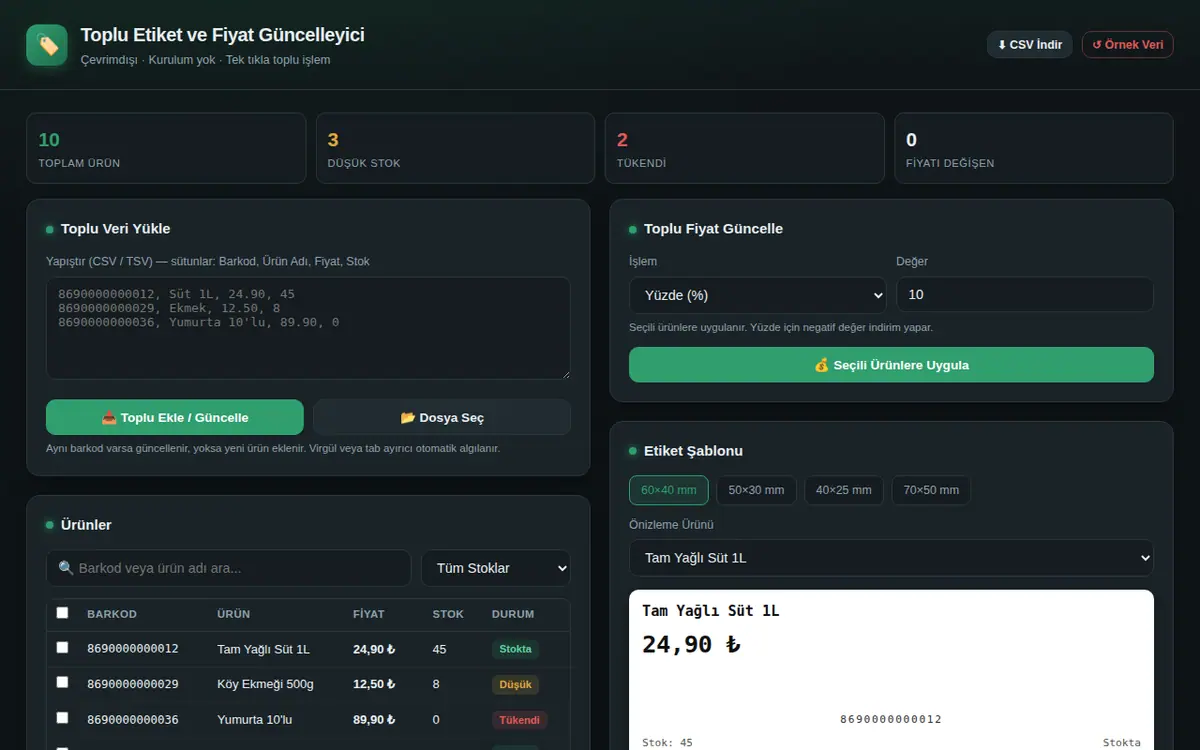Click the Barkod column header
1200x750 pixels.
tap(112, 614)
